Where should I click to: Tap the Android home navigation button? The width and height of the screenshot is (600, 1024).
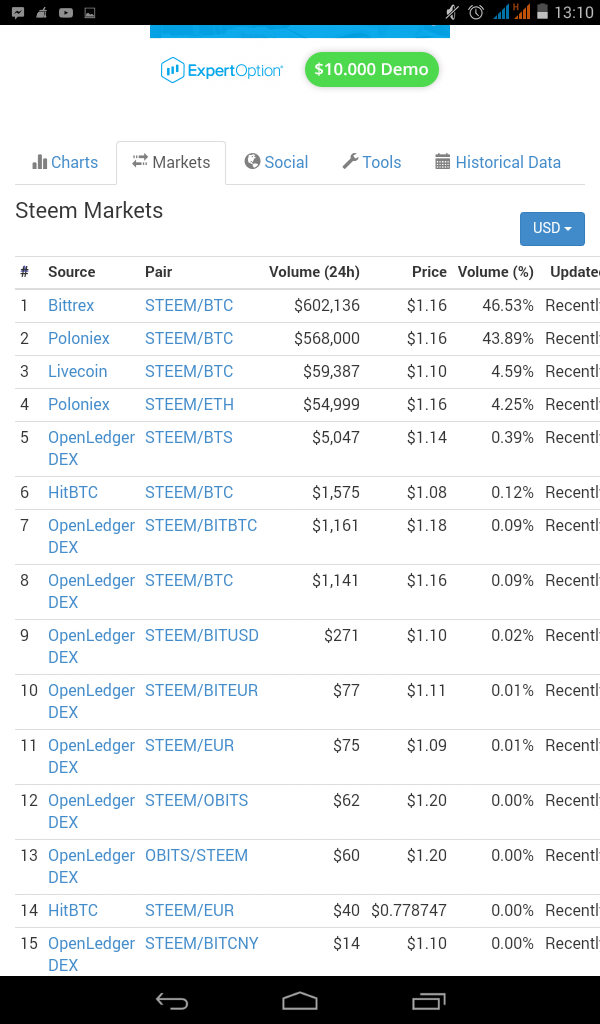pyautogui.click(x=300, y=1000)
